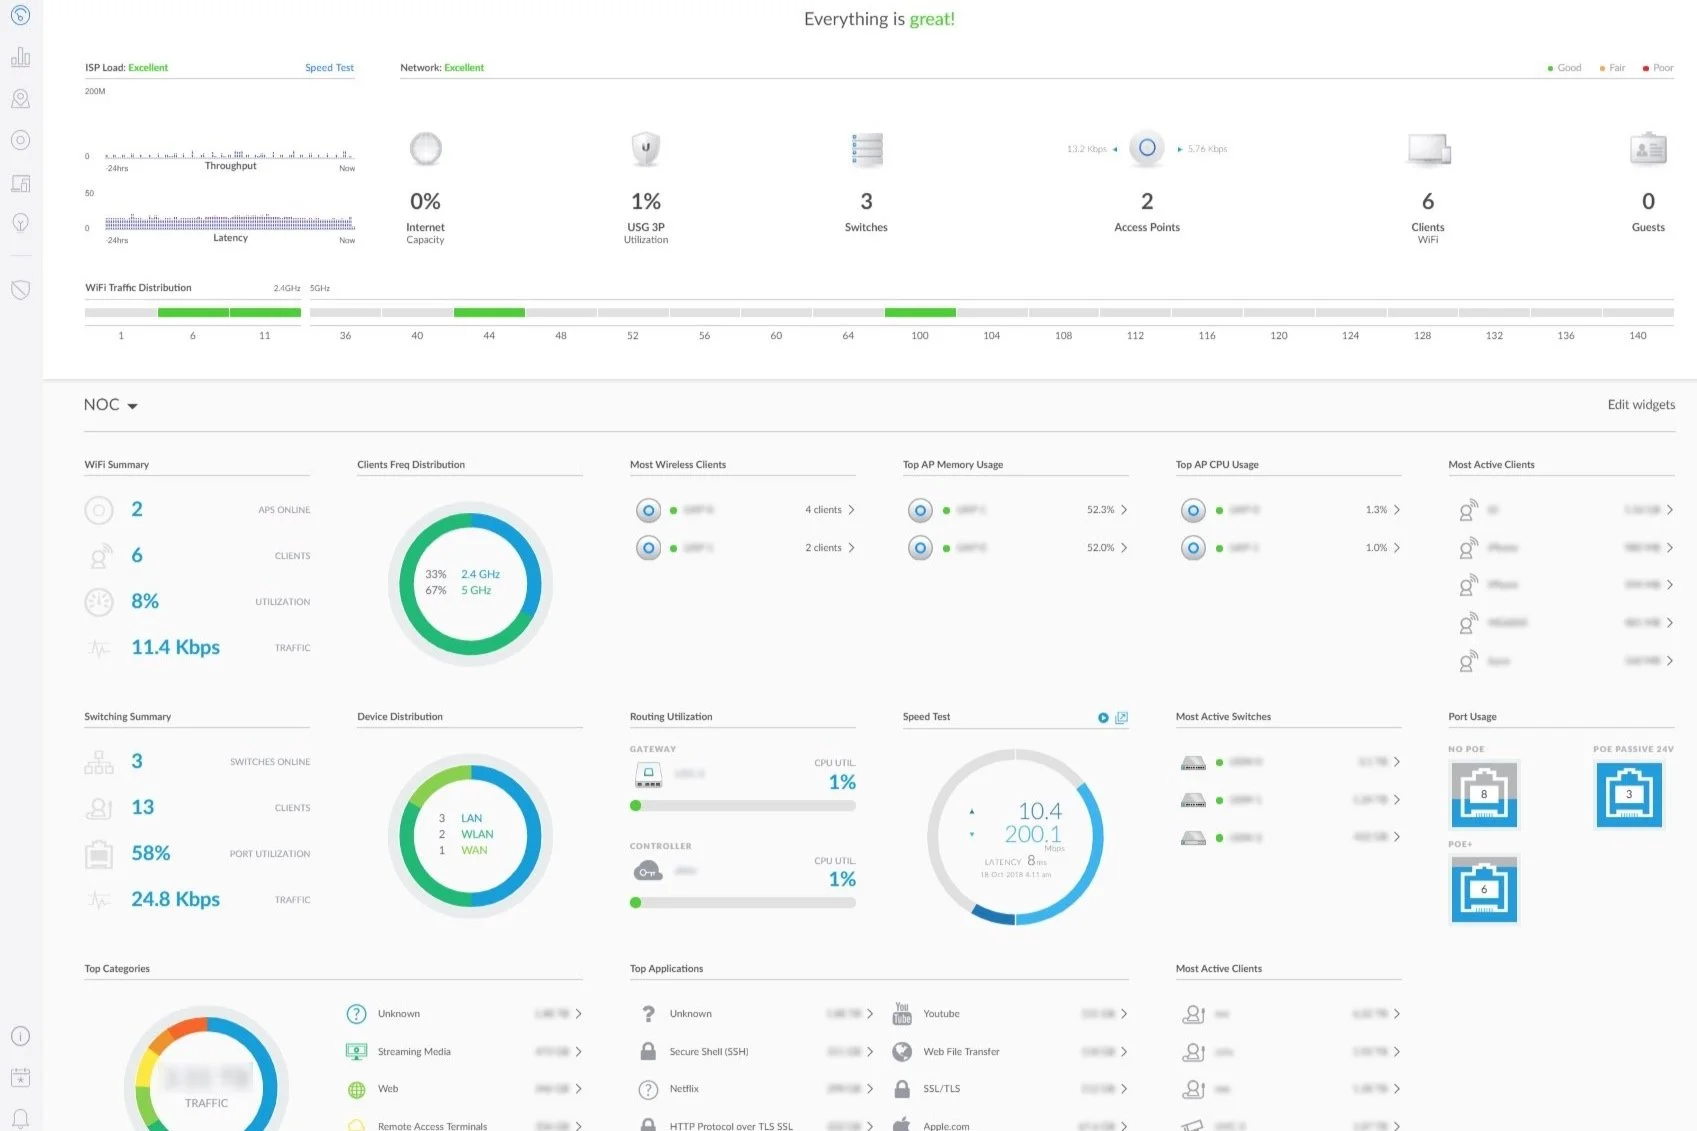
Task: Select the POE Passive 24V port tile
Action: (1629, 795)
